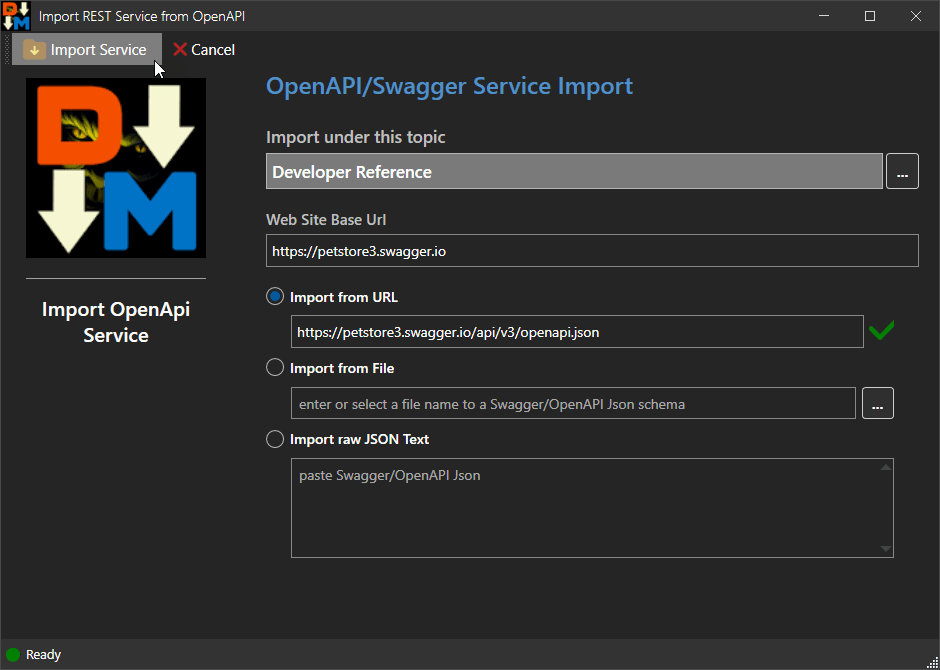
Task: Minimize the Import REST Service window
Action: point(824,16)
